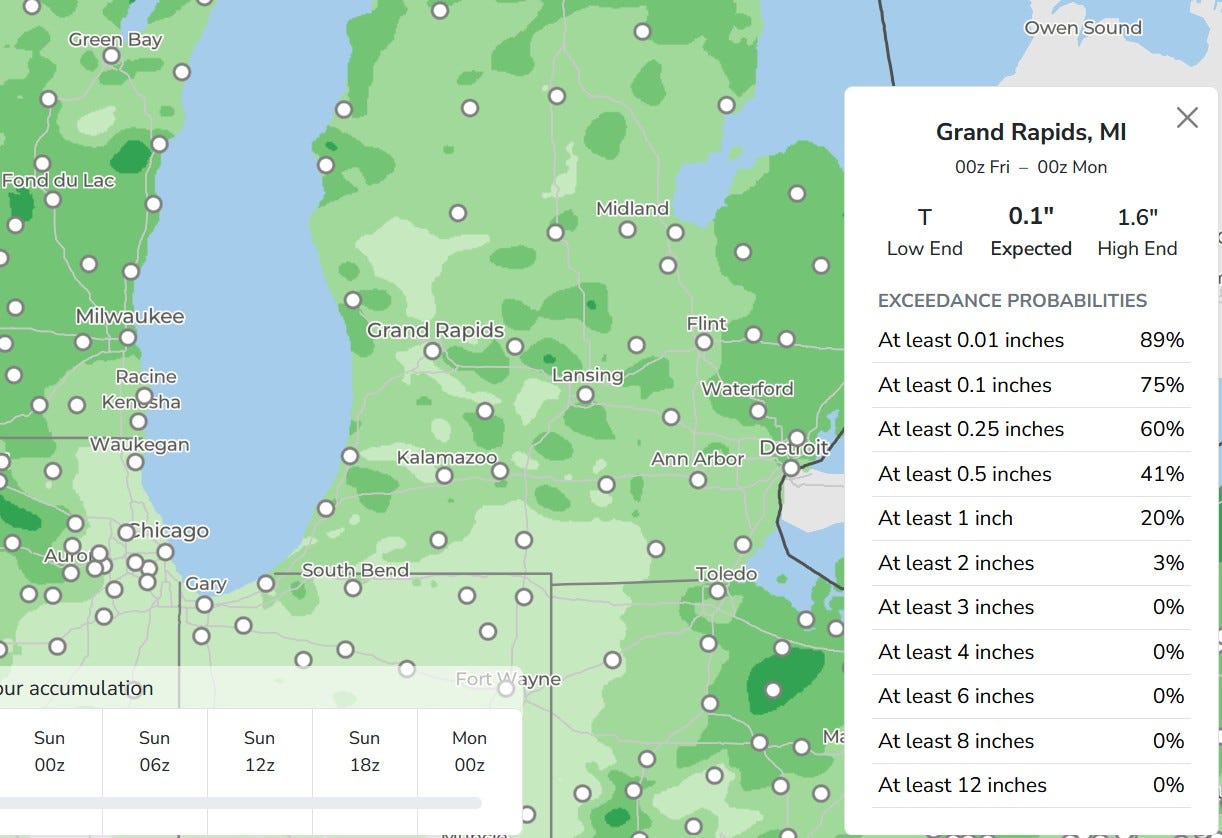Jump to Sun 12z on timeline

(x=259, y=751)
